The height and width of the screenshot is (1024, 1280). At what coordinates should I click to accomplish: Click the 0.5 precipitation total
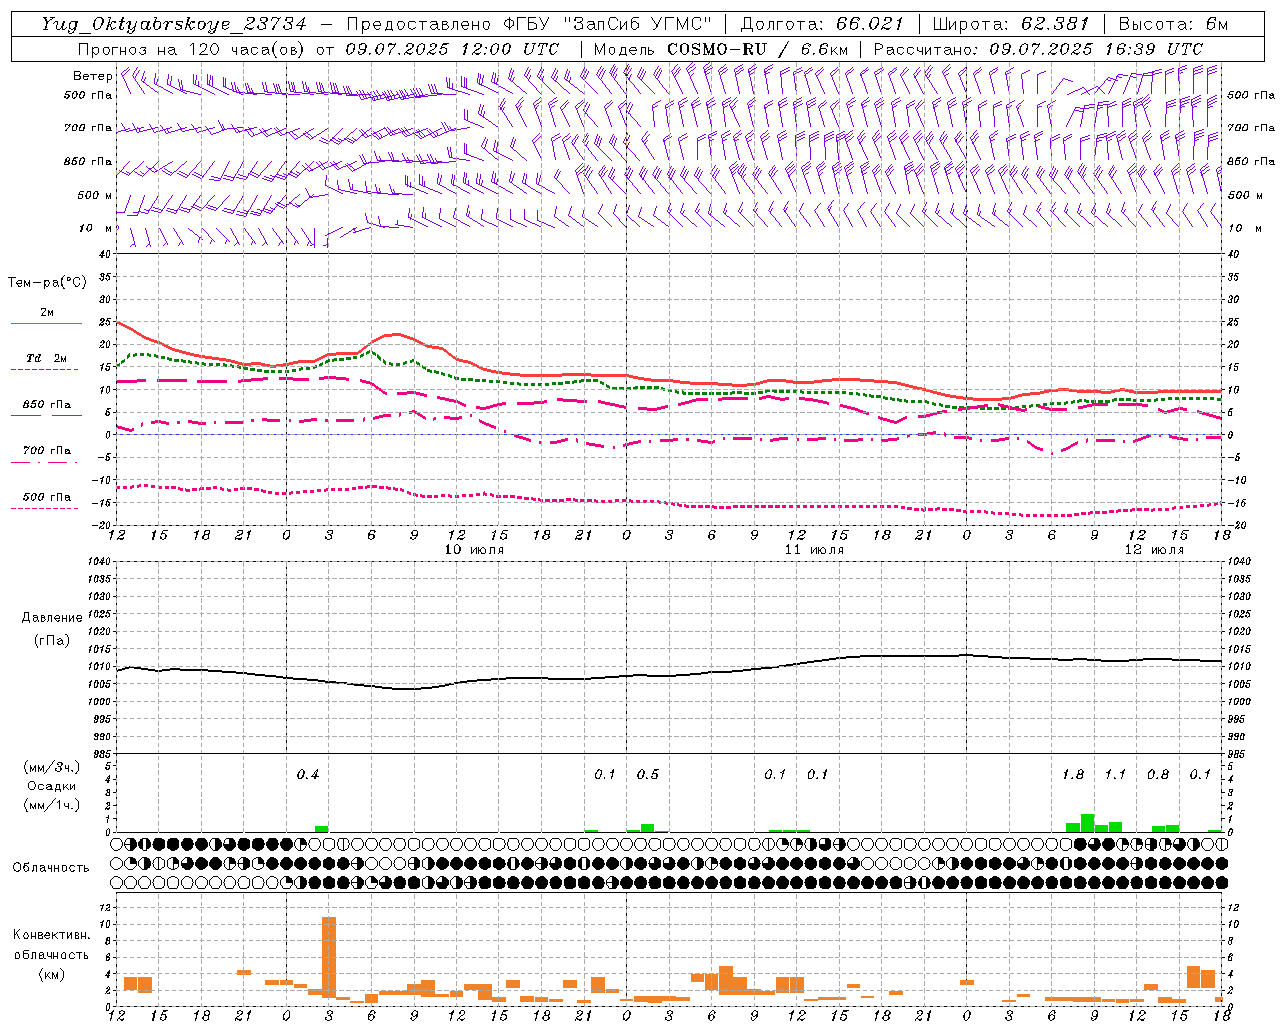pyautogui.click(x=648, y=775)
